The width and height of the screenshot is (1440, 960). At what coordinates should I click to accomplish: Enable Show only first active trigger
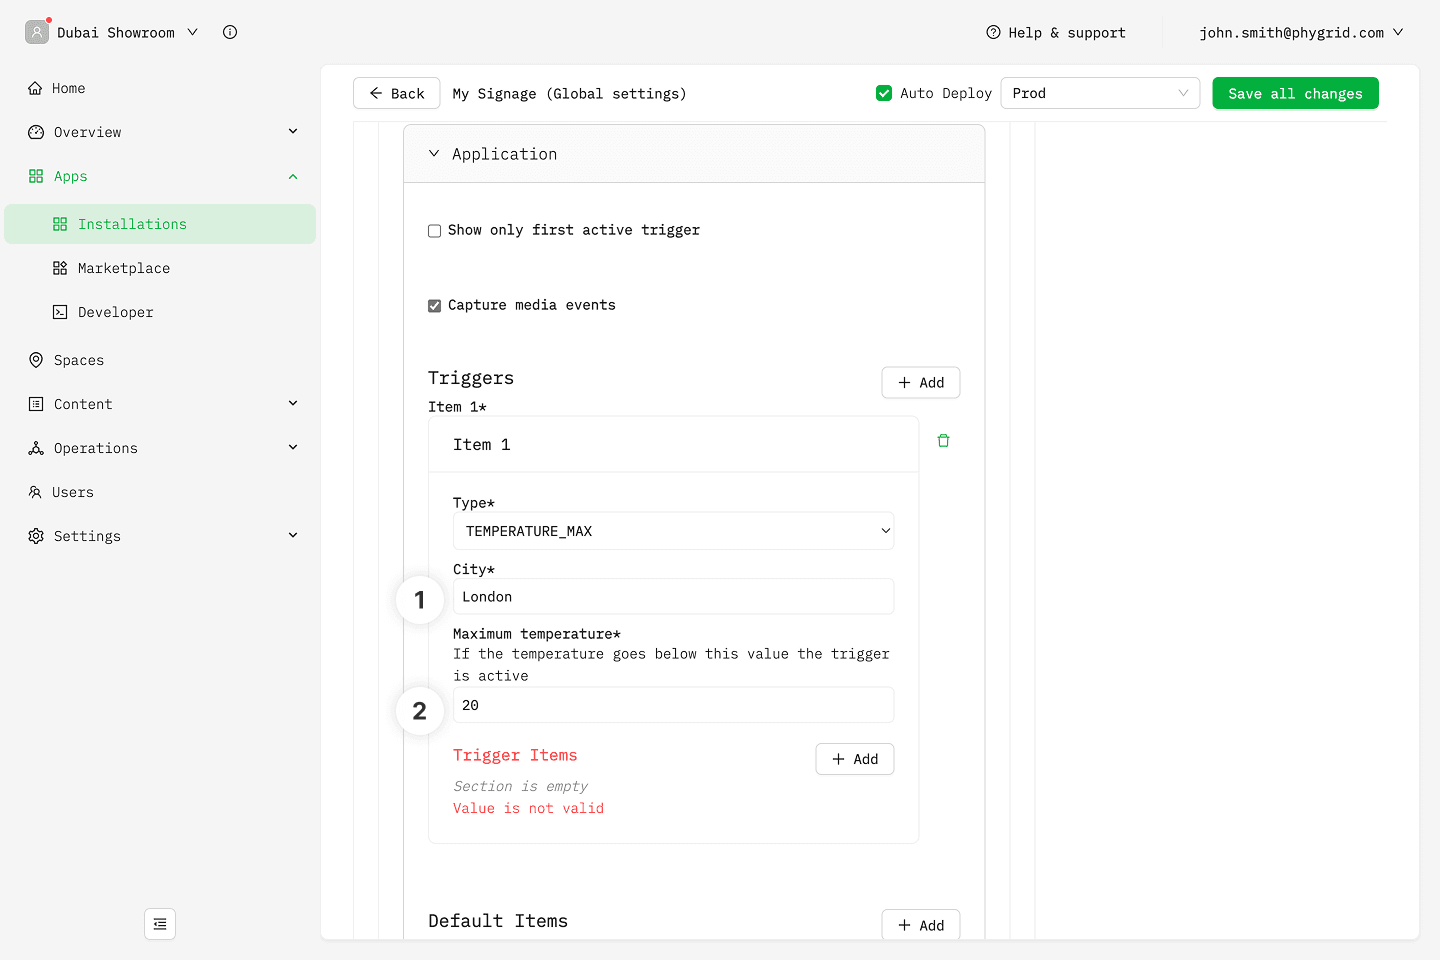[x=435, y=231]
